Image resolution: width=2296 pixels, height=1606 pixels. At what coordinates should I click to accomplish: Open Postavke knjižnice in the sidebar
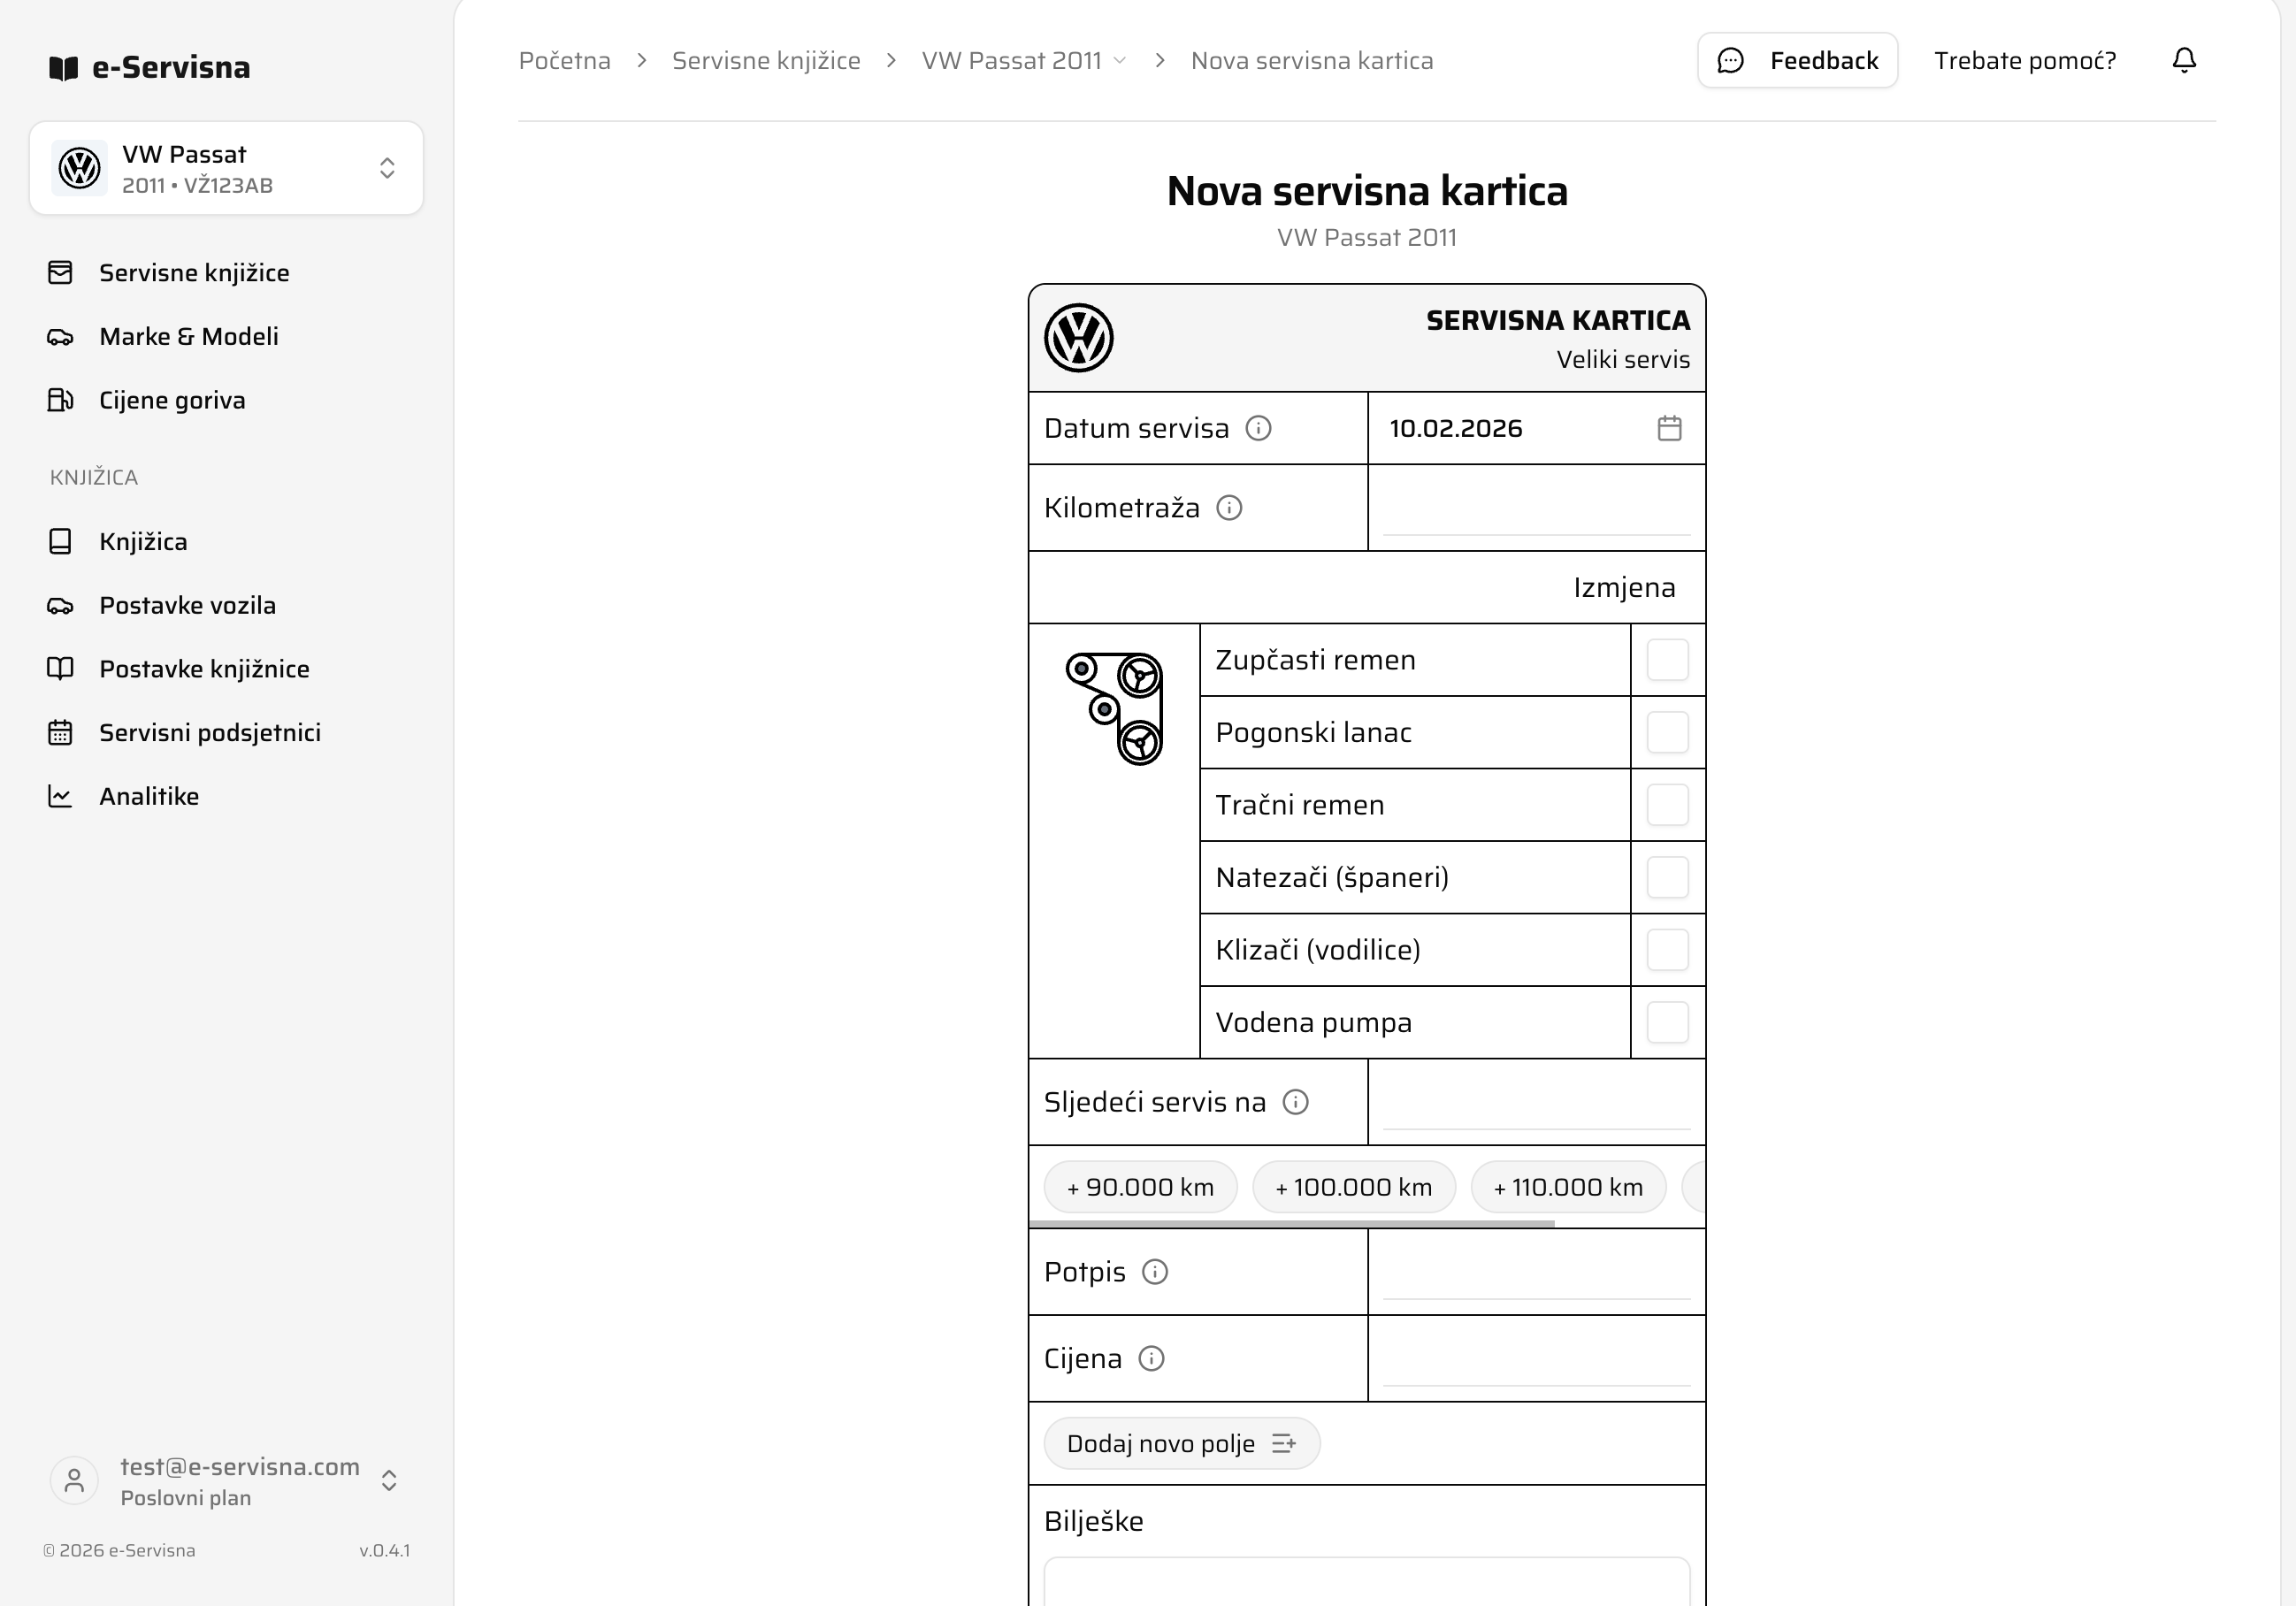[x=204, y=668]
